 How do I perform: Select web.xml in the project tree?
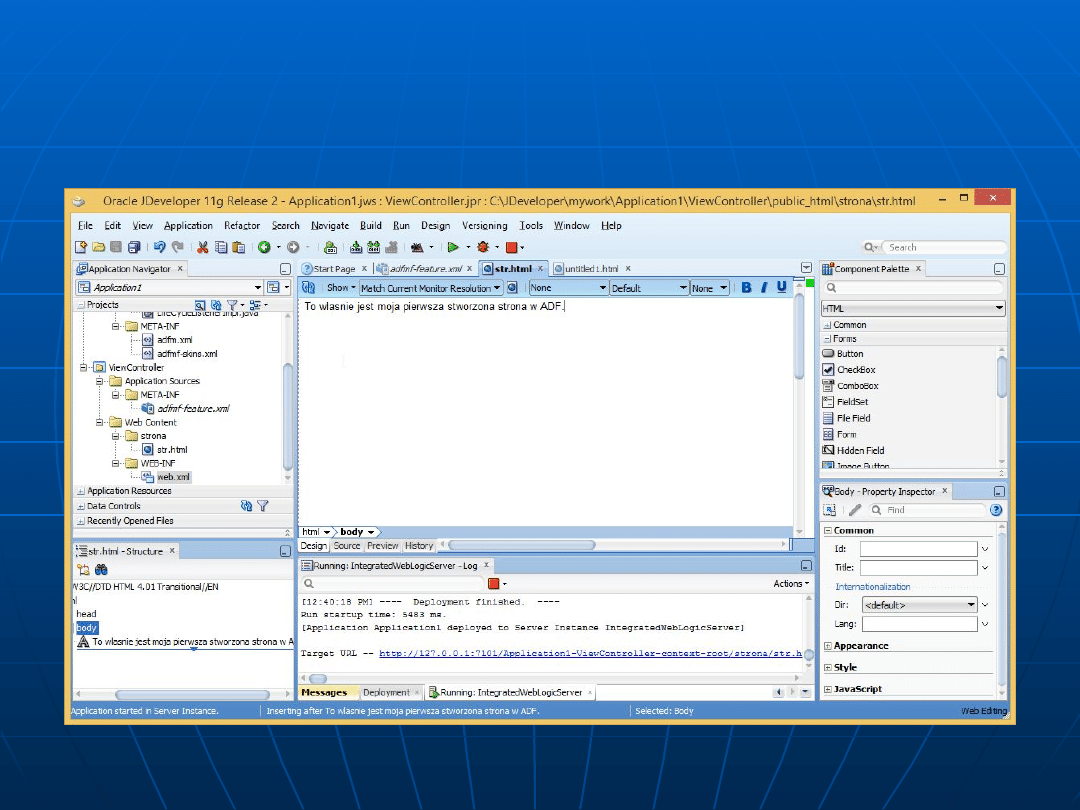point(174,477)
